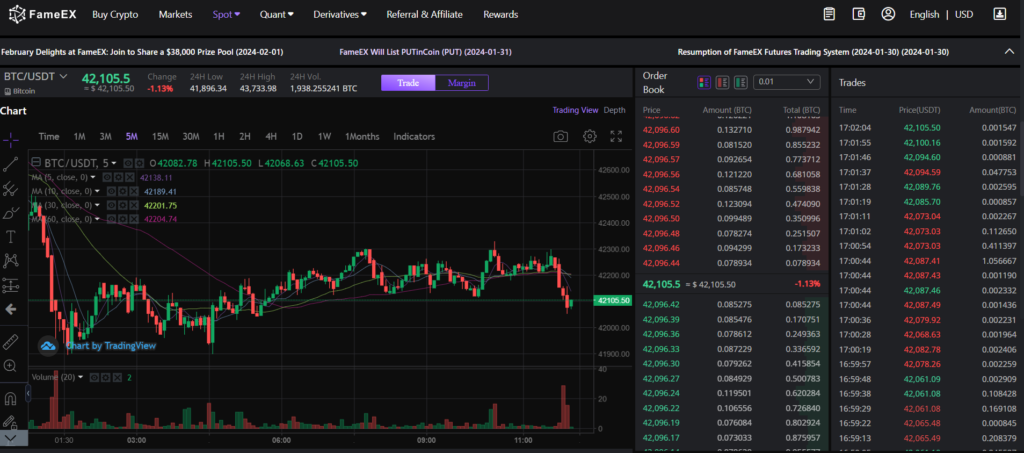1024x453 pixels.
Task: Expand the BTC/USDT, 5 chart legend arrow
Action: [114, 163]
